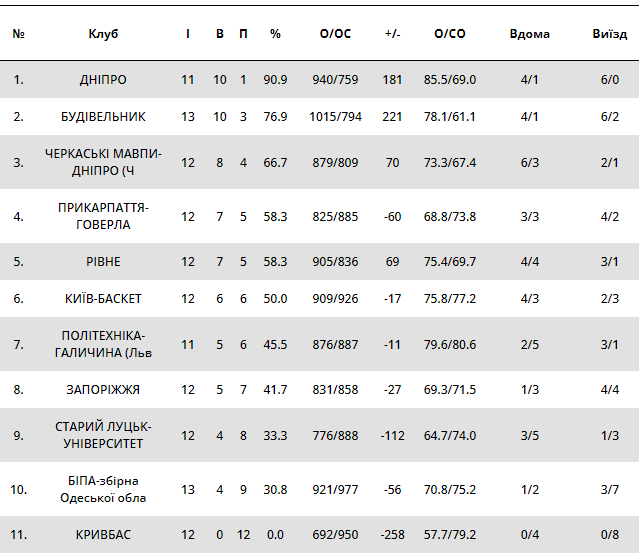This screenshot has width=639, height=559.
Task: Open the ПРИКАРПАТТЯ-ГОВЕРЛА club entry
Action: (103, 216)
